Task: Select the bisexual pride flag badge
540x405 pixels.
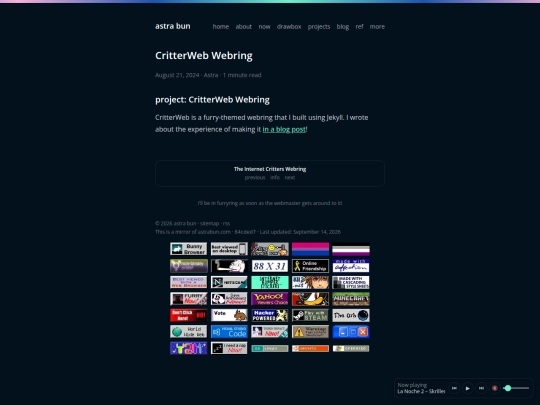Action: pyautogui.click(x=310, y=249)
